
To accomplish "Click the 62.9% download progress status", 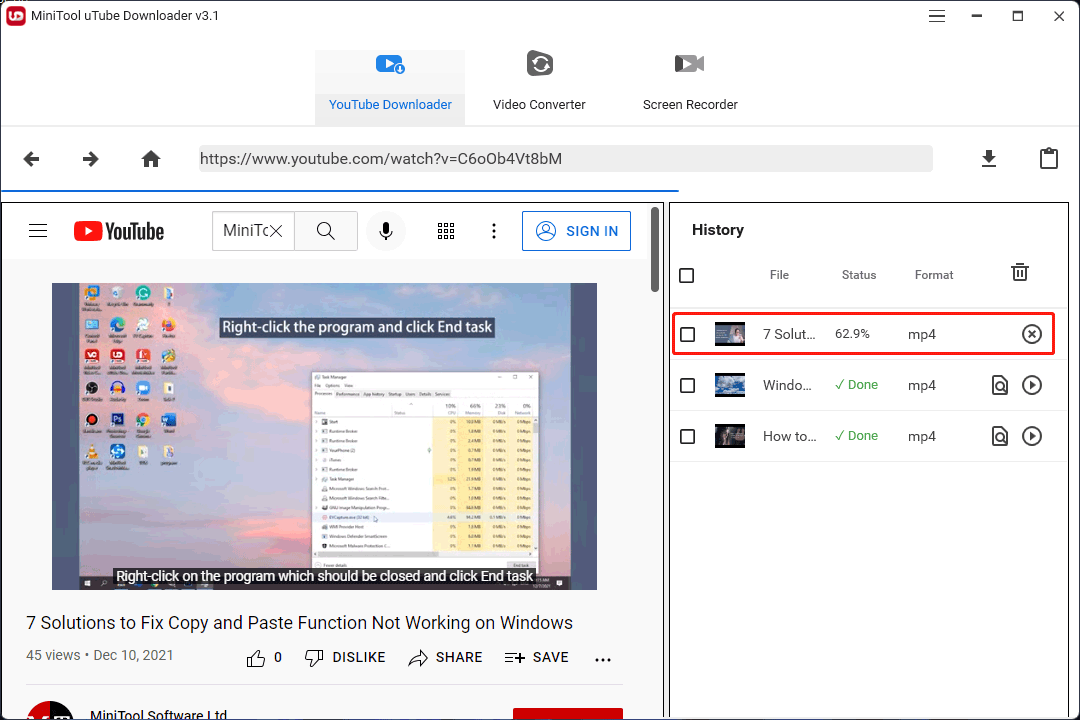I will click(852, 334).
